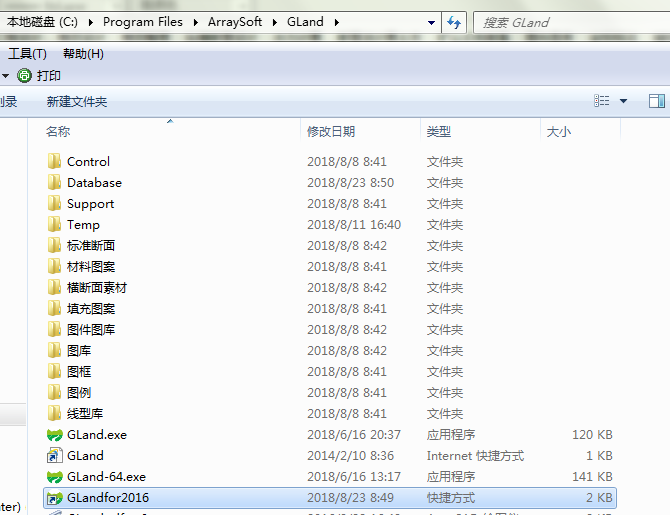The width and height of the screenshot is (670, 515).
Task: Click the GLandfor2016 shortcut icon
Action: tap(54, 498)
